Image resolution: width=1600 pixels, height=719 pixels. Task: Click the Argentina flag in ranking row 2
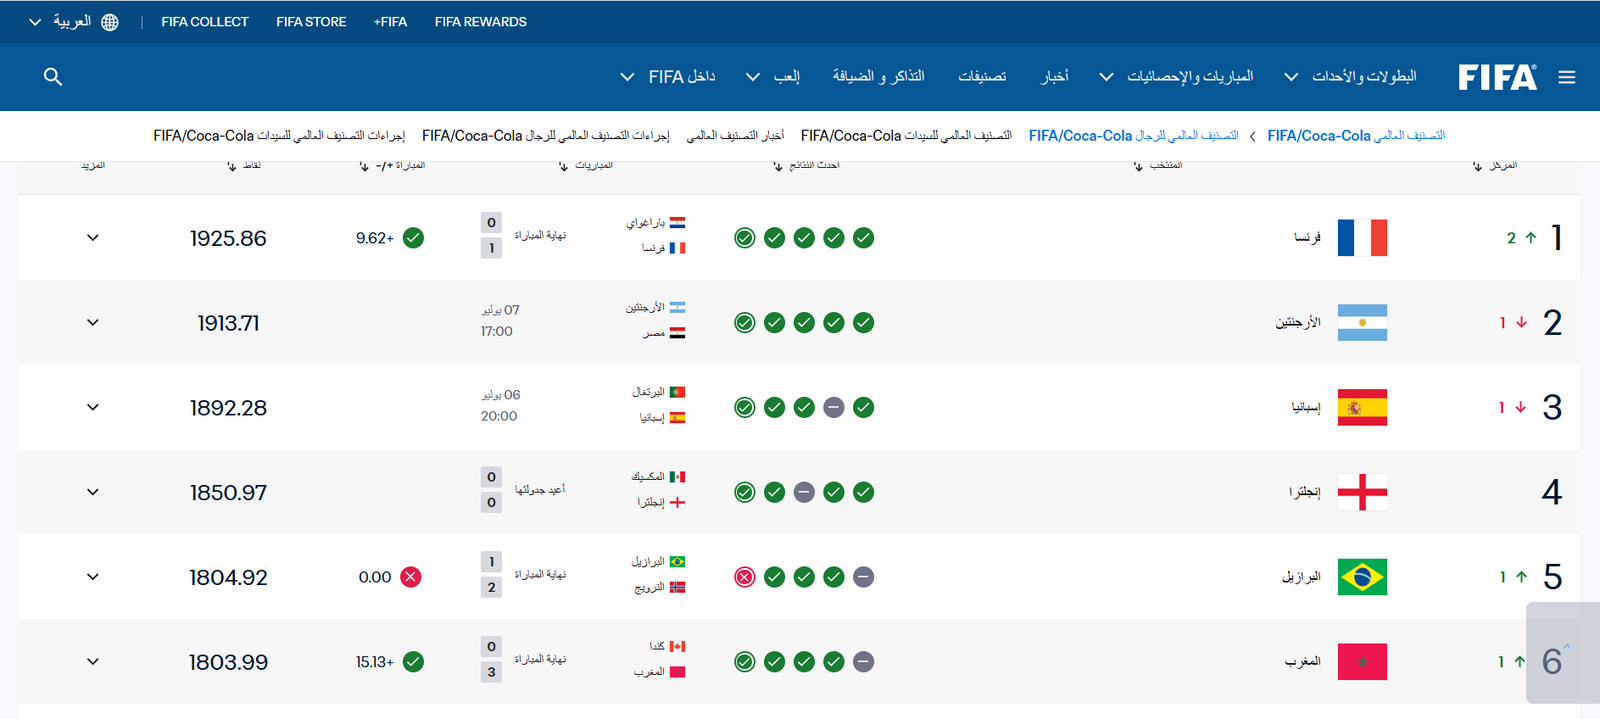tap(1362, 323)
